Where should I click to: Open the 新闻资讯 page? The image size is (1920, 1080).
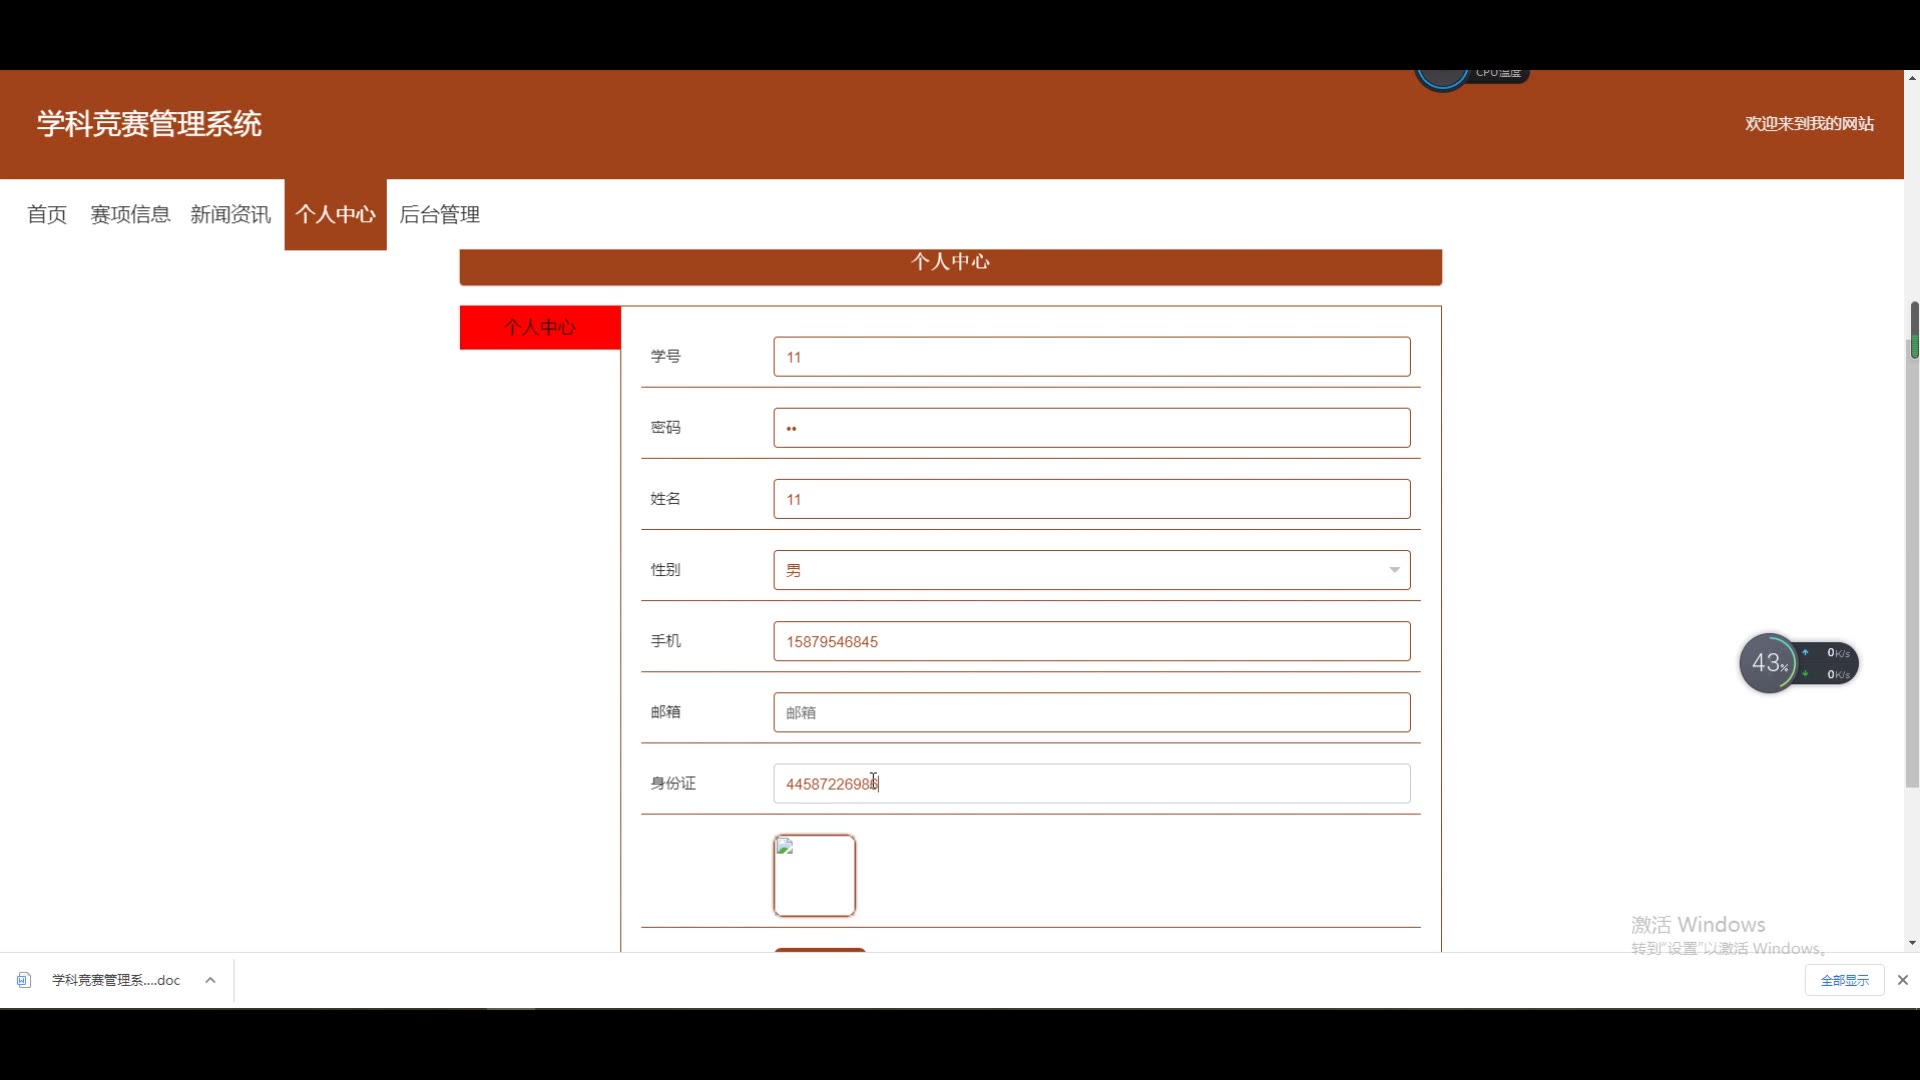click(x=230, y=214)
